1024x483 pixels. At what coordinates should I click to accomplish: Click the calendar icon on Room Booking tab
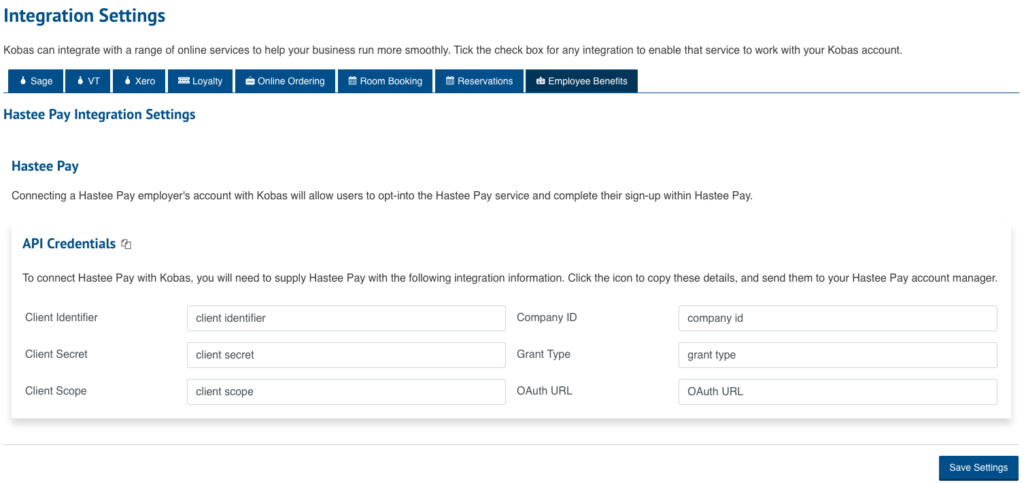click(351, 81)
